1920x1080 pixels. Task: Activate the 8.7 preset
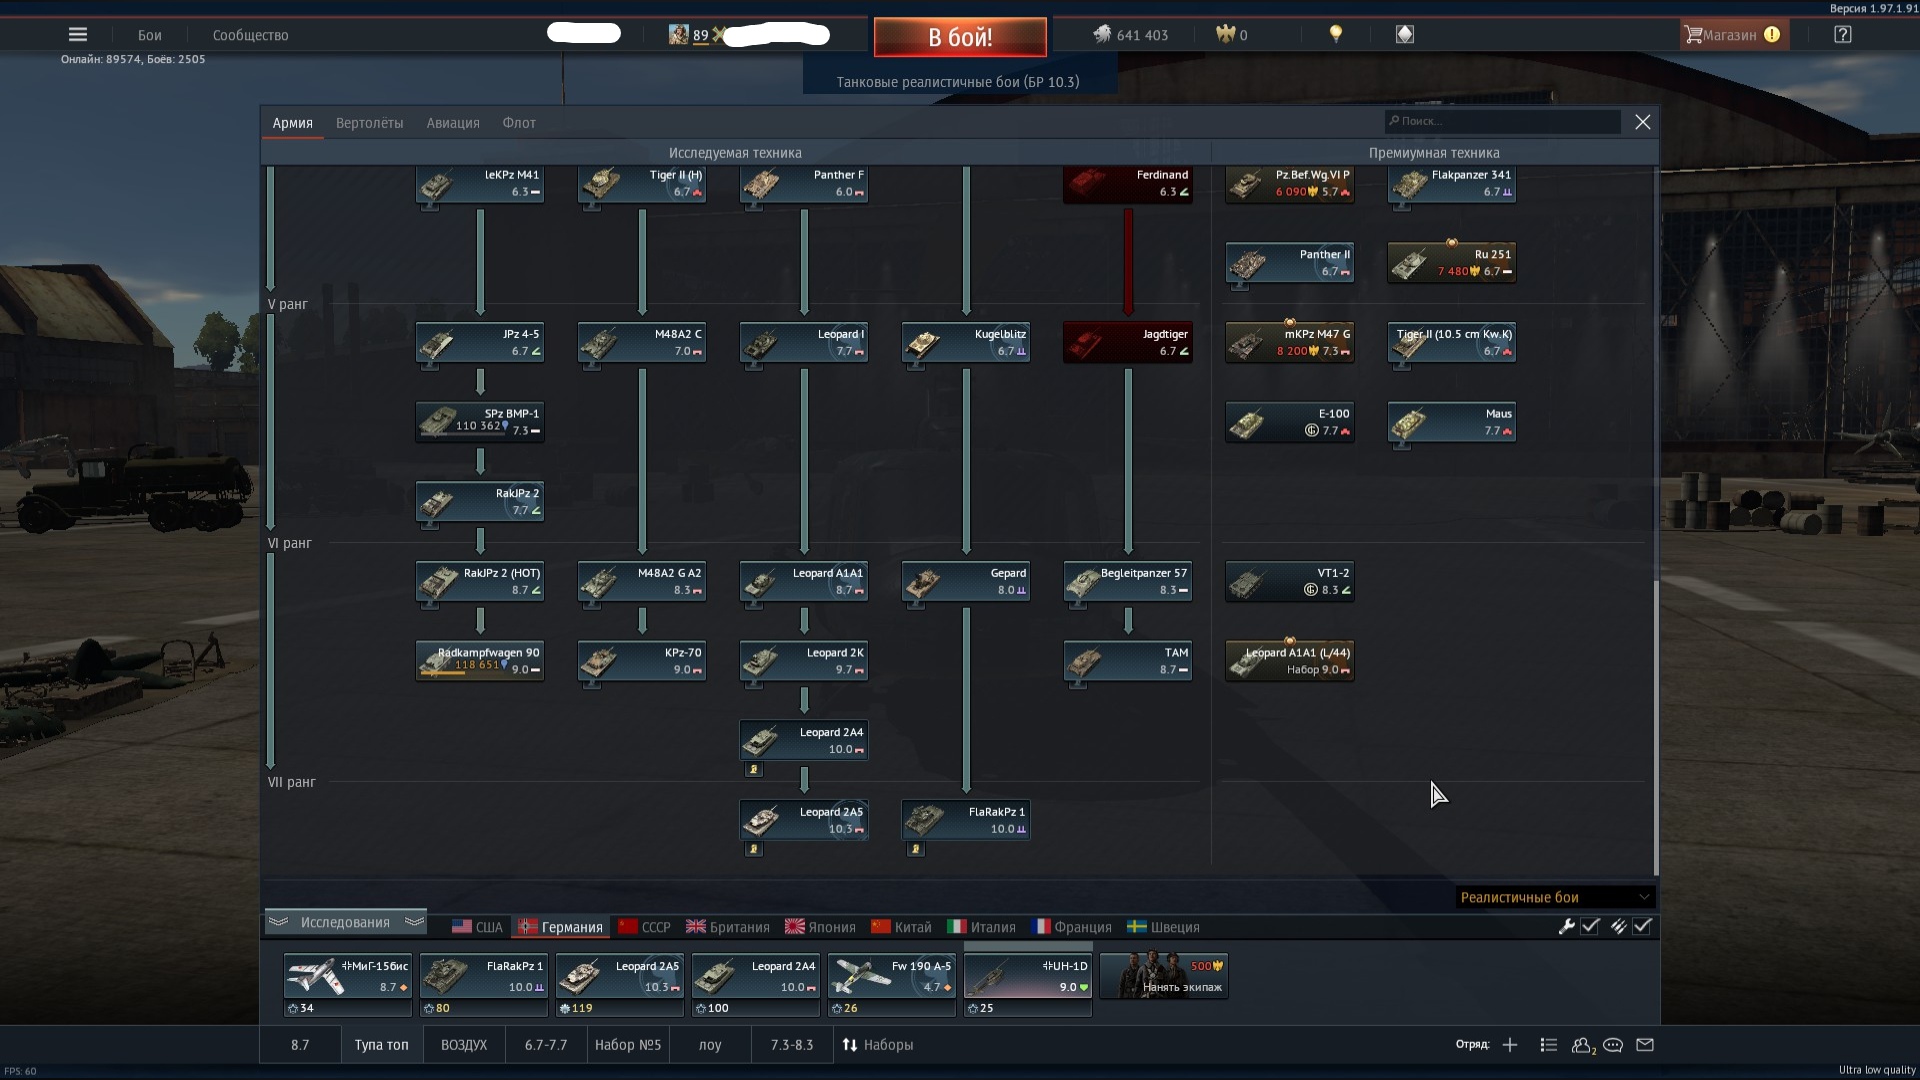300,1045
